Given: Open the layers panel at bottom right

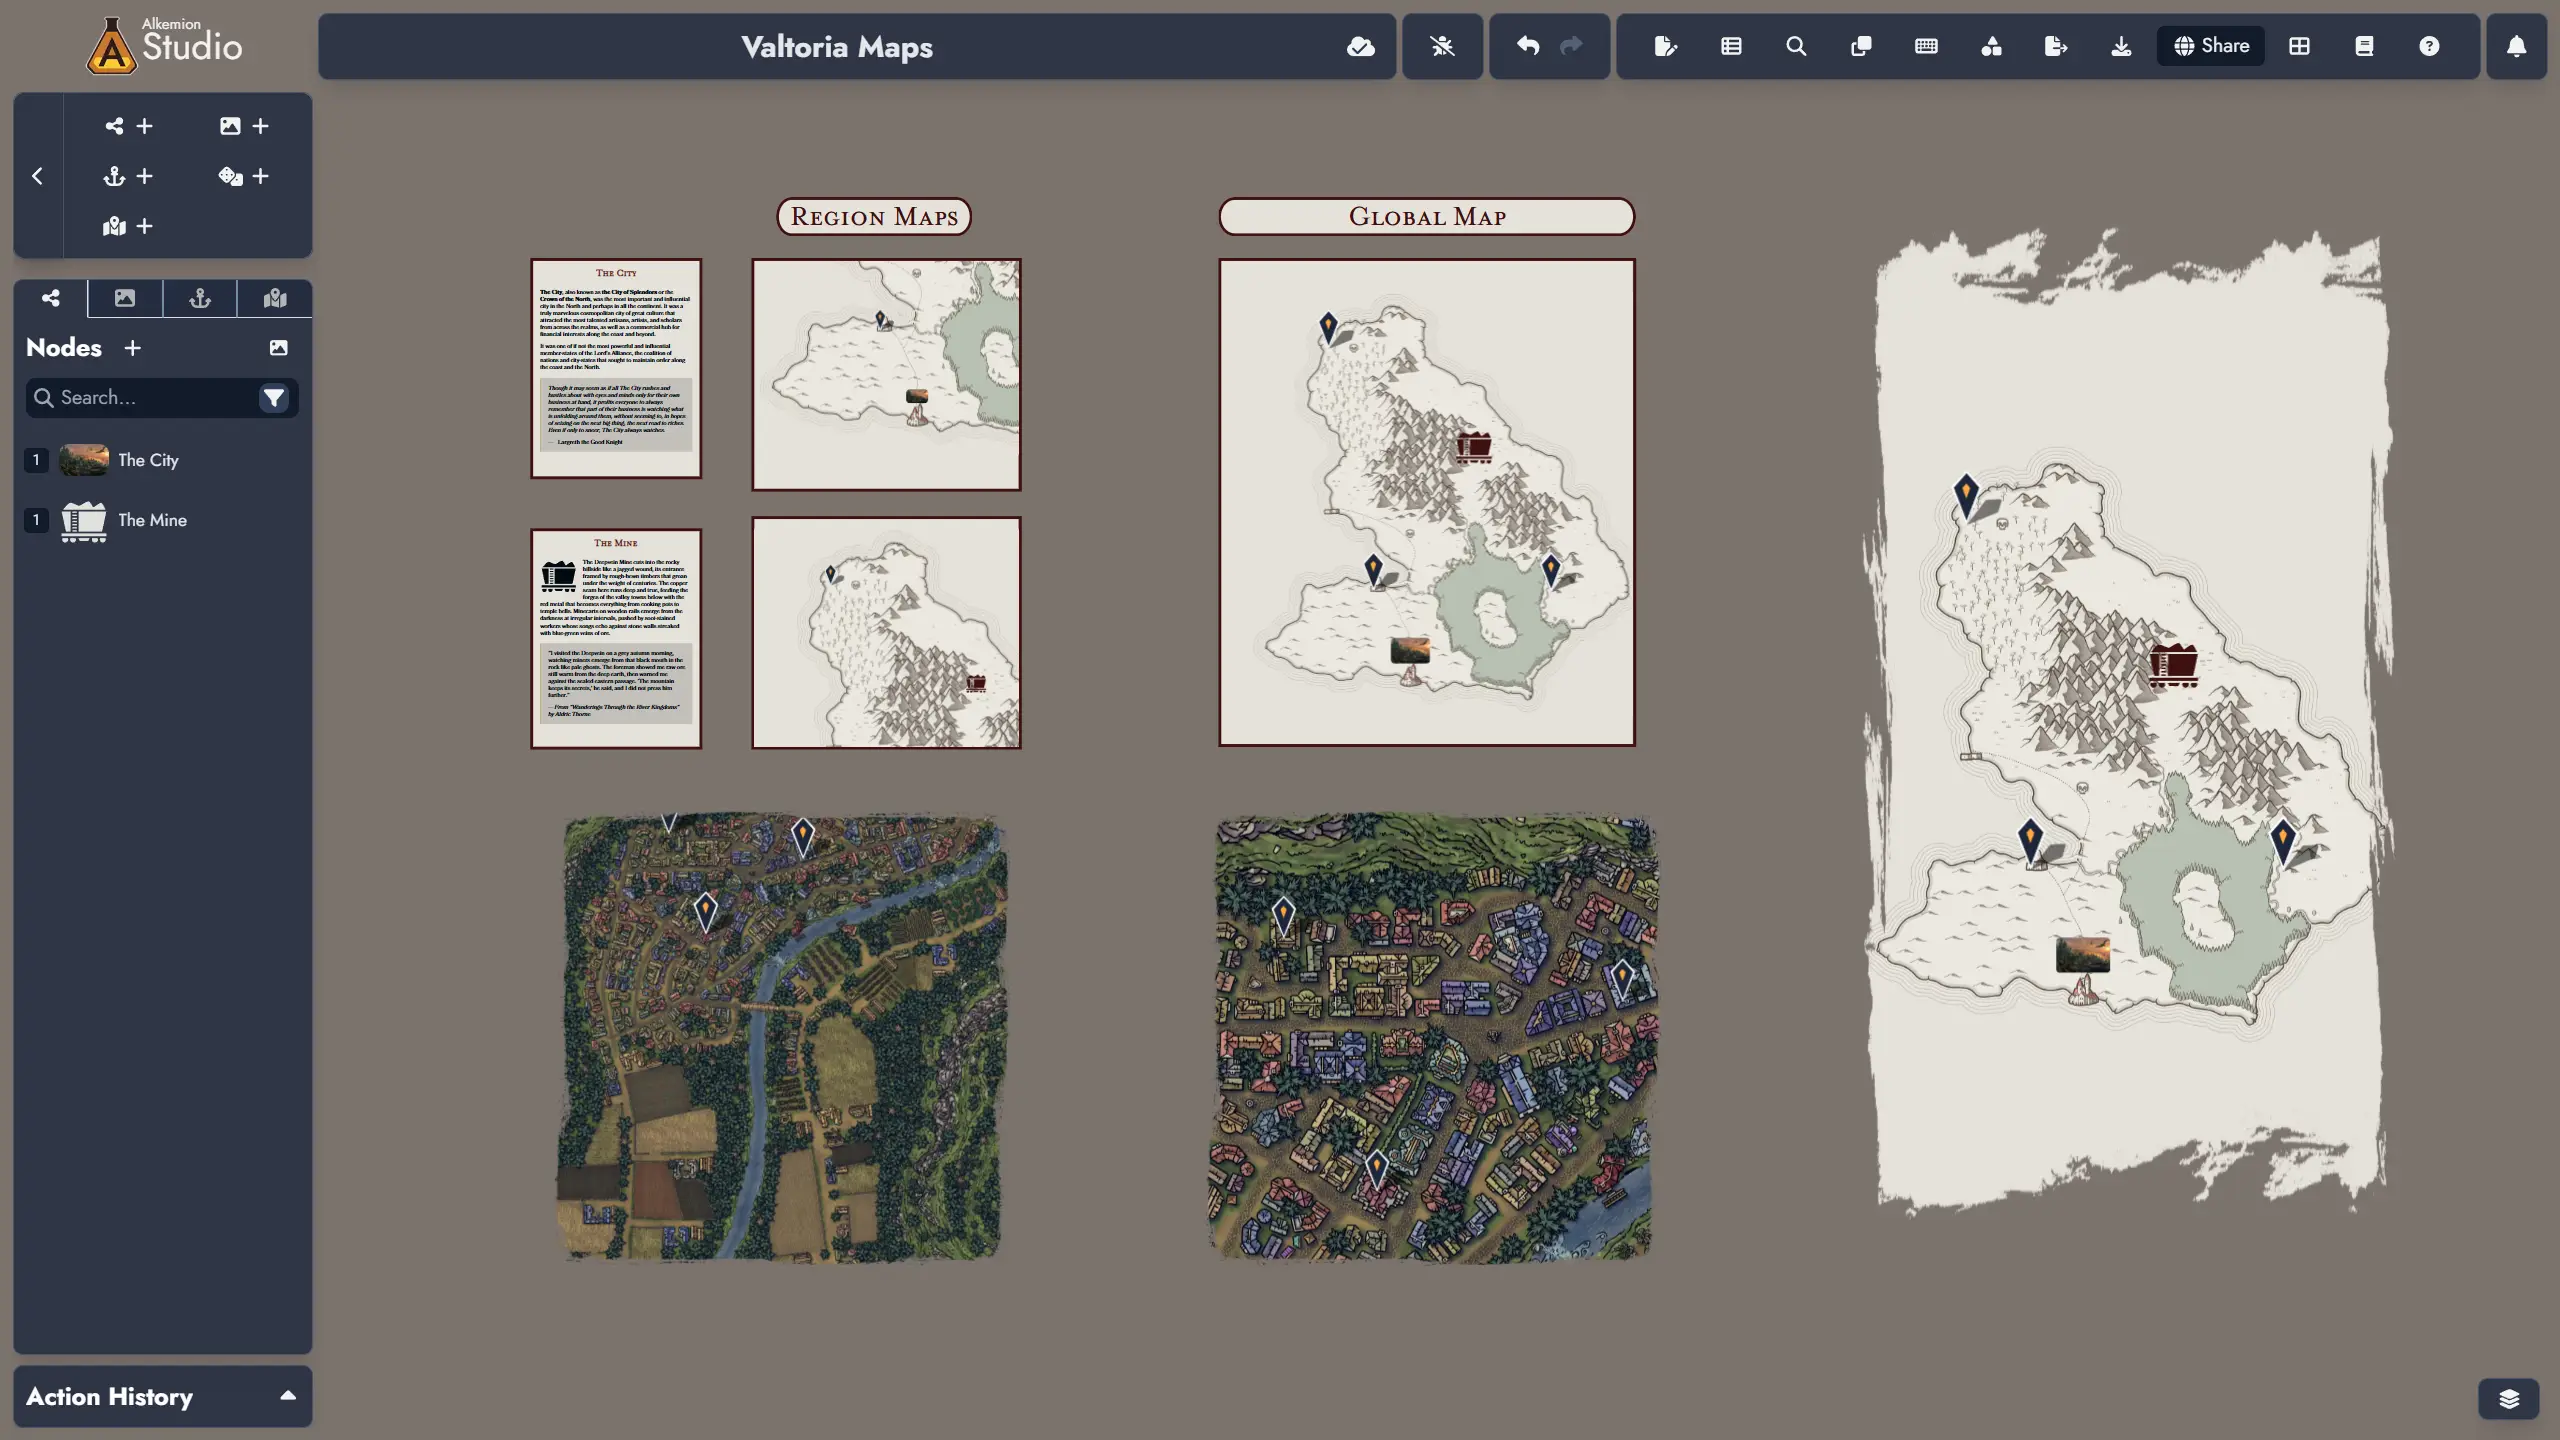Looking at the screenshot, I should [2508, 1398].
